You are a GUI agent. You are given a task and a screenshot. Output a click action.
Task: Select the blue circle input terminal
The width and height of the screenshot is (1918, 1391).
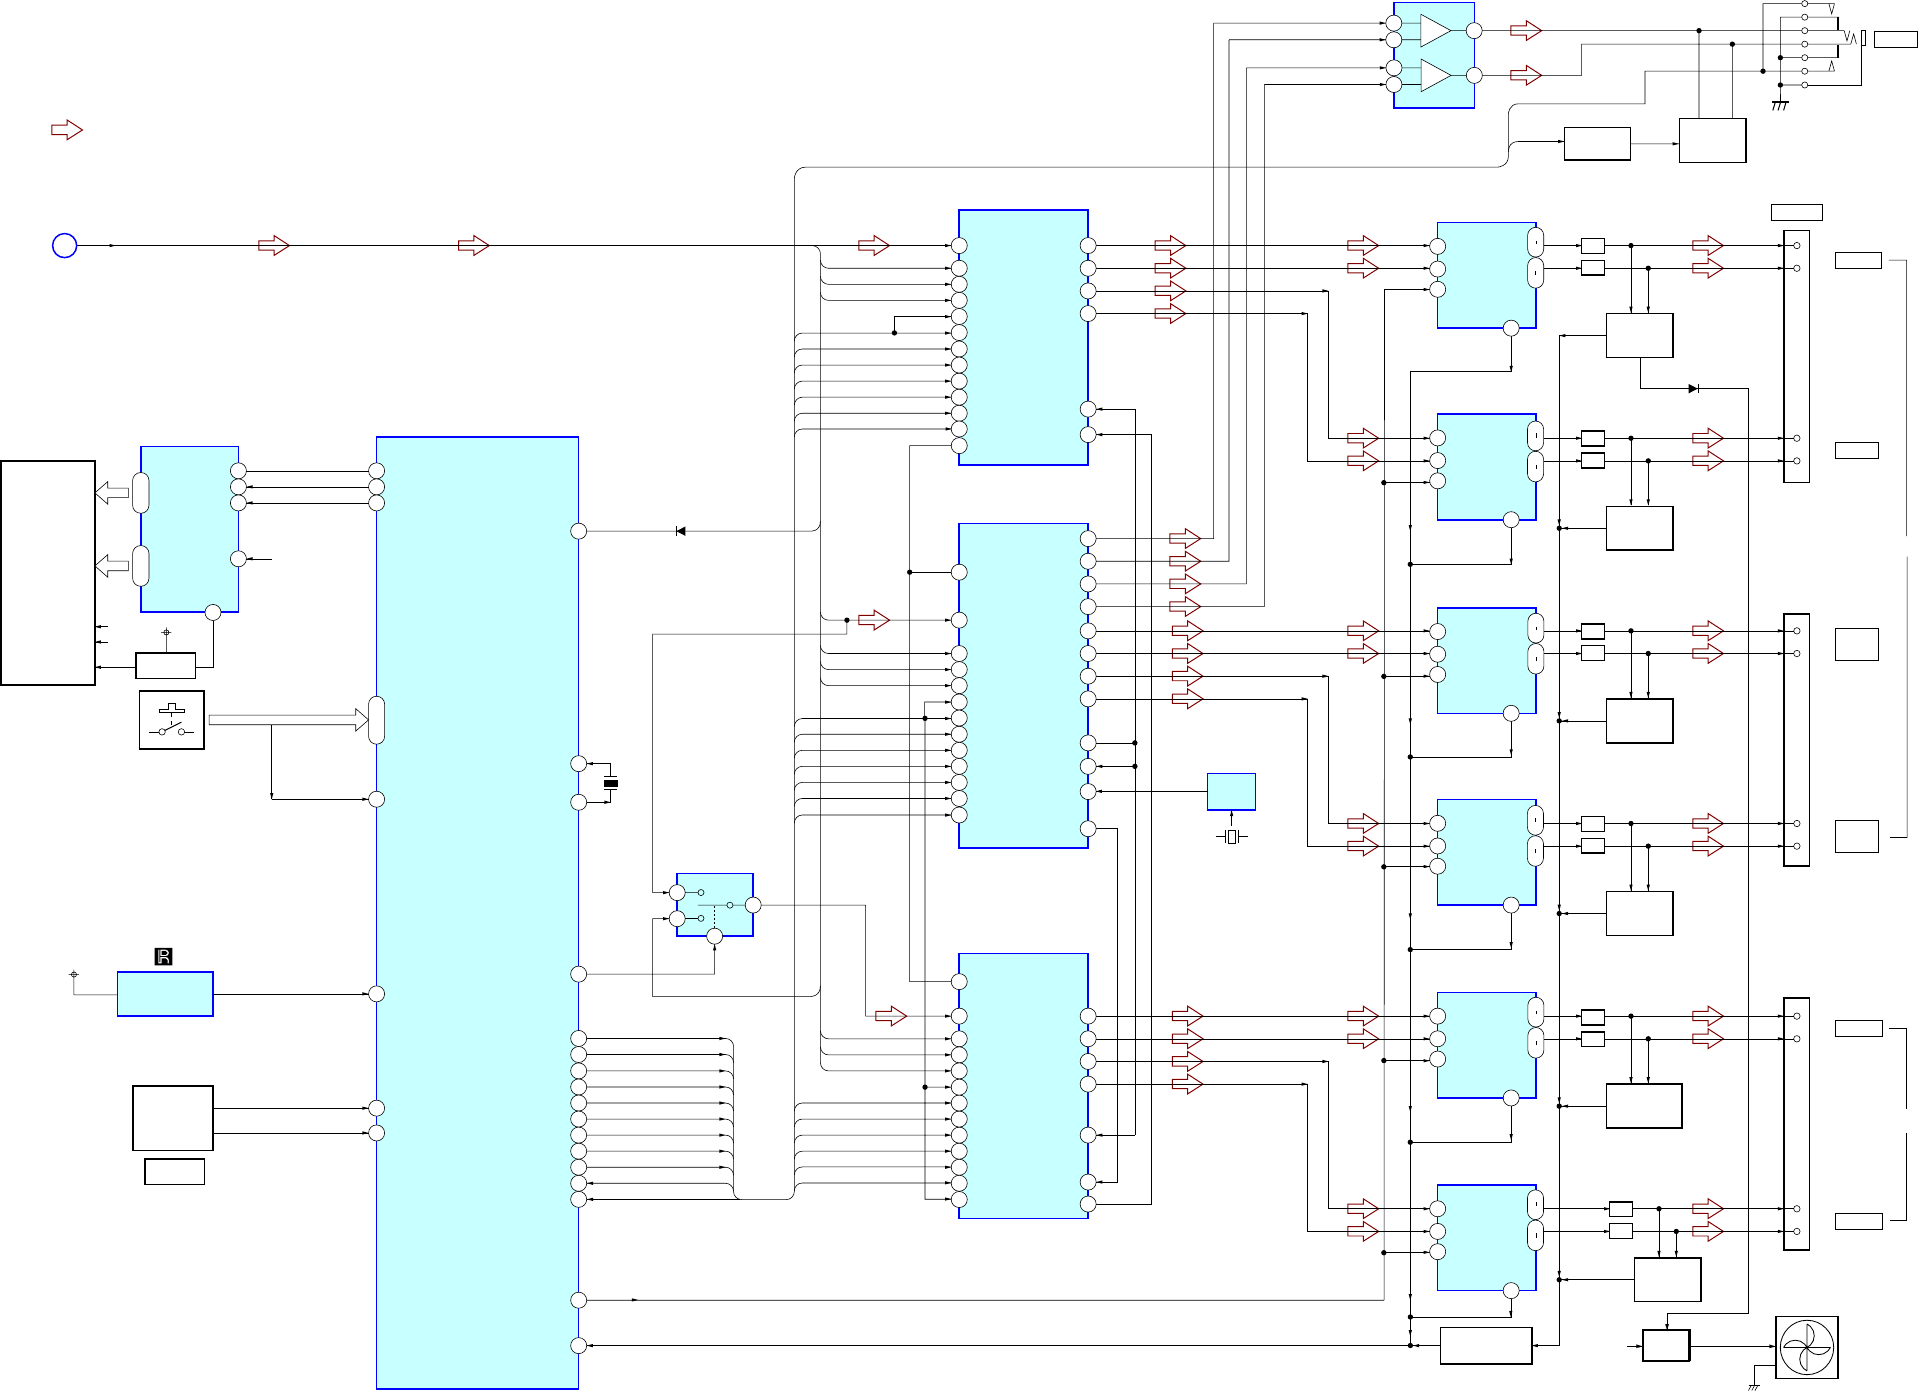[64, 245]
